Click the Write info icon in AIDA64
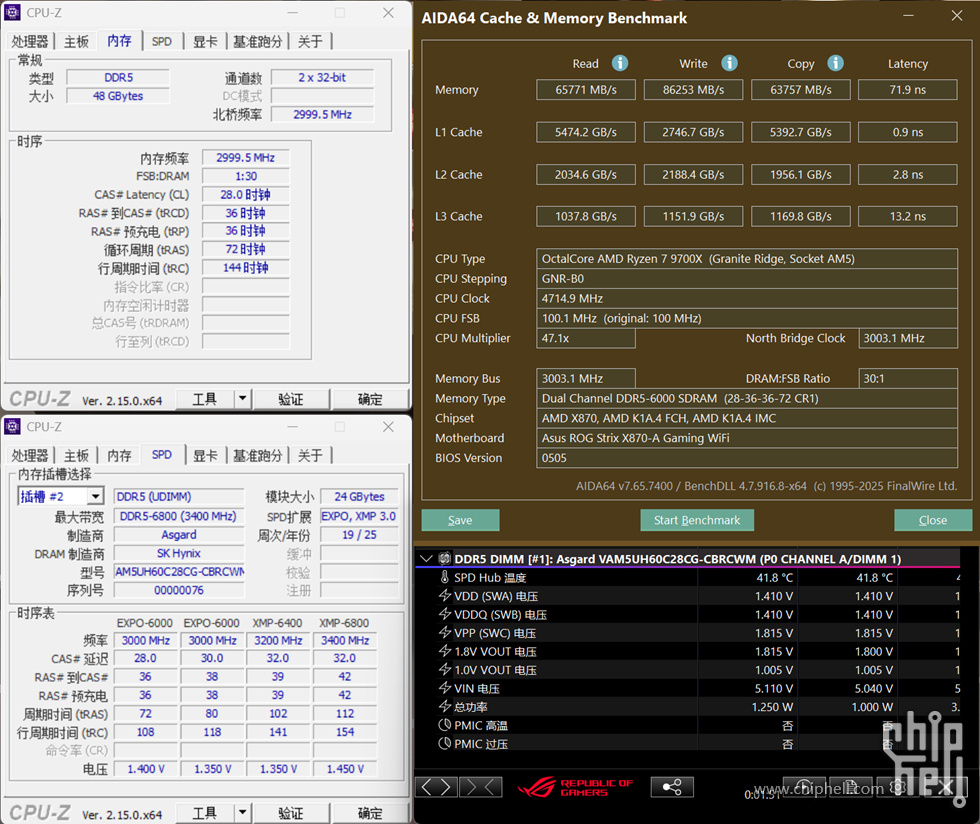Screen dimensions: 980x824 coord(729,63)
